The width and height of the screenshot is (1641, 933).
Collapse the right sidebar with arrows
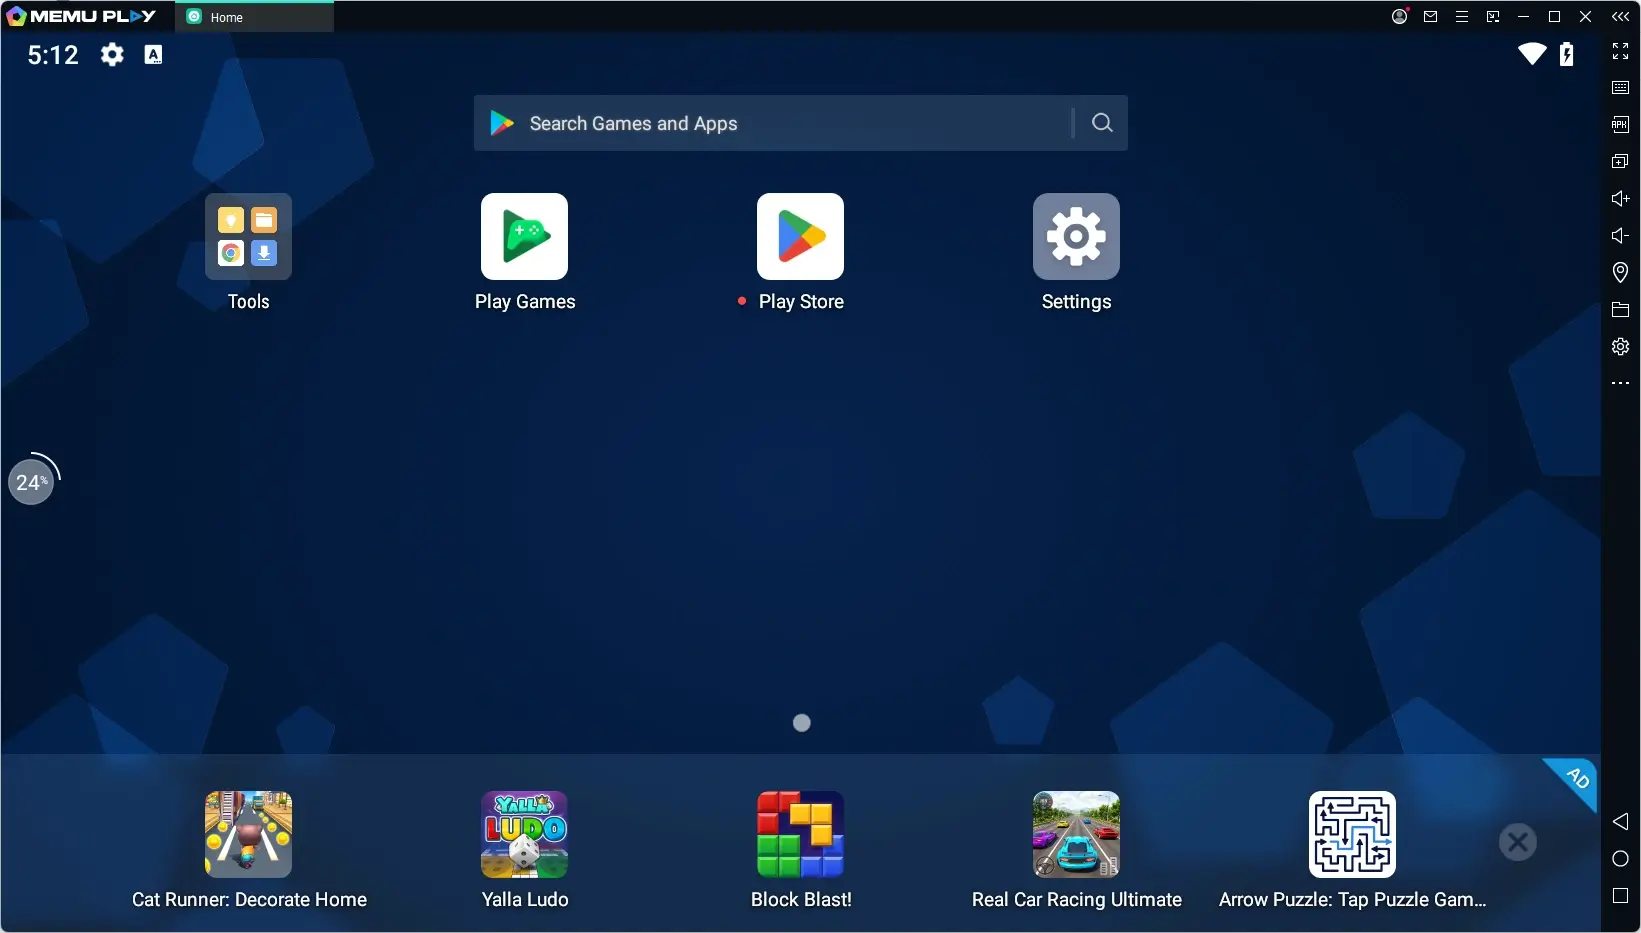[1620, 16]
